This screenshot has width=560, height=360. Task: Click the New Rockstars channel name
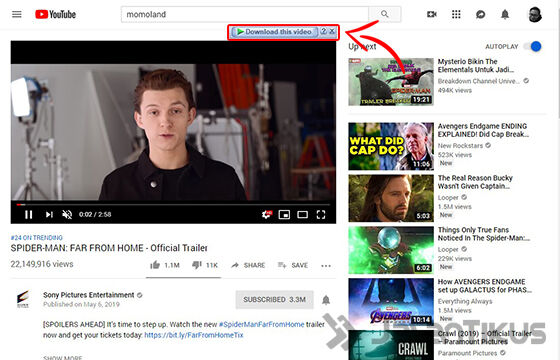point(460,145)
